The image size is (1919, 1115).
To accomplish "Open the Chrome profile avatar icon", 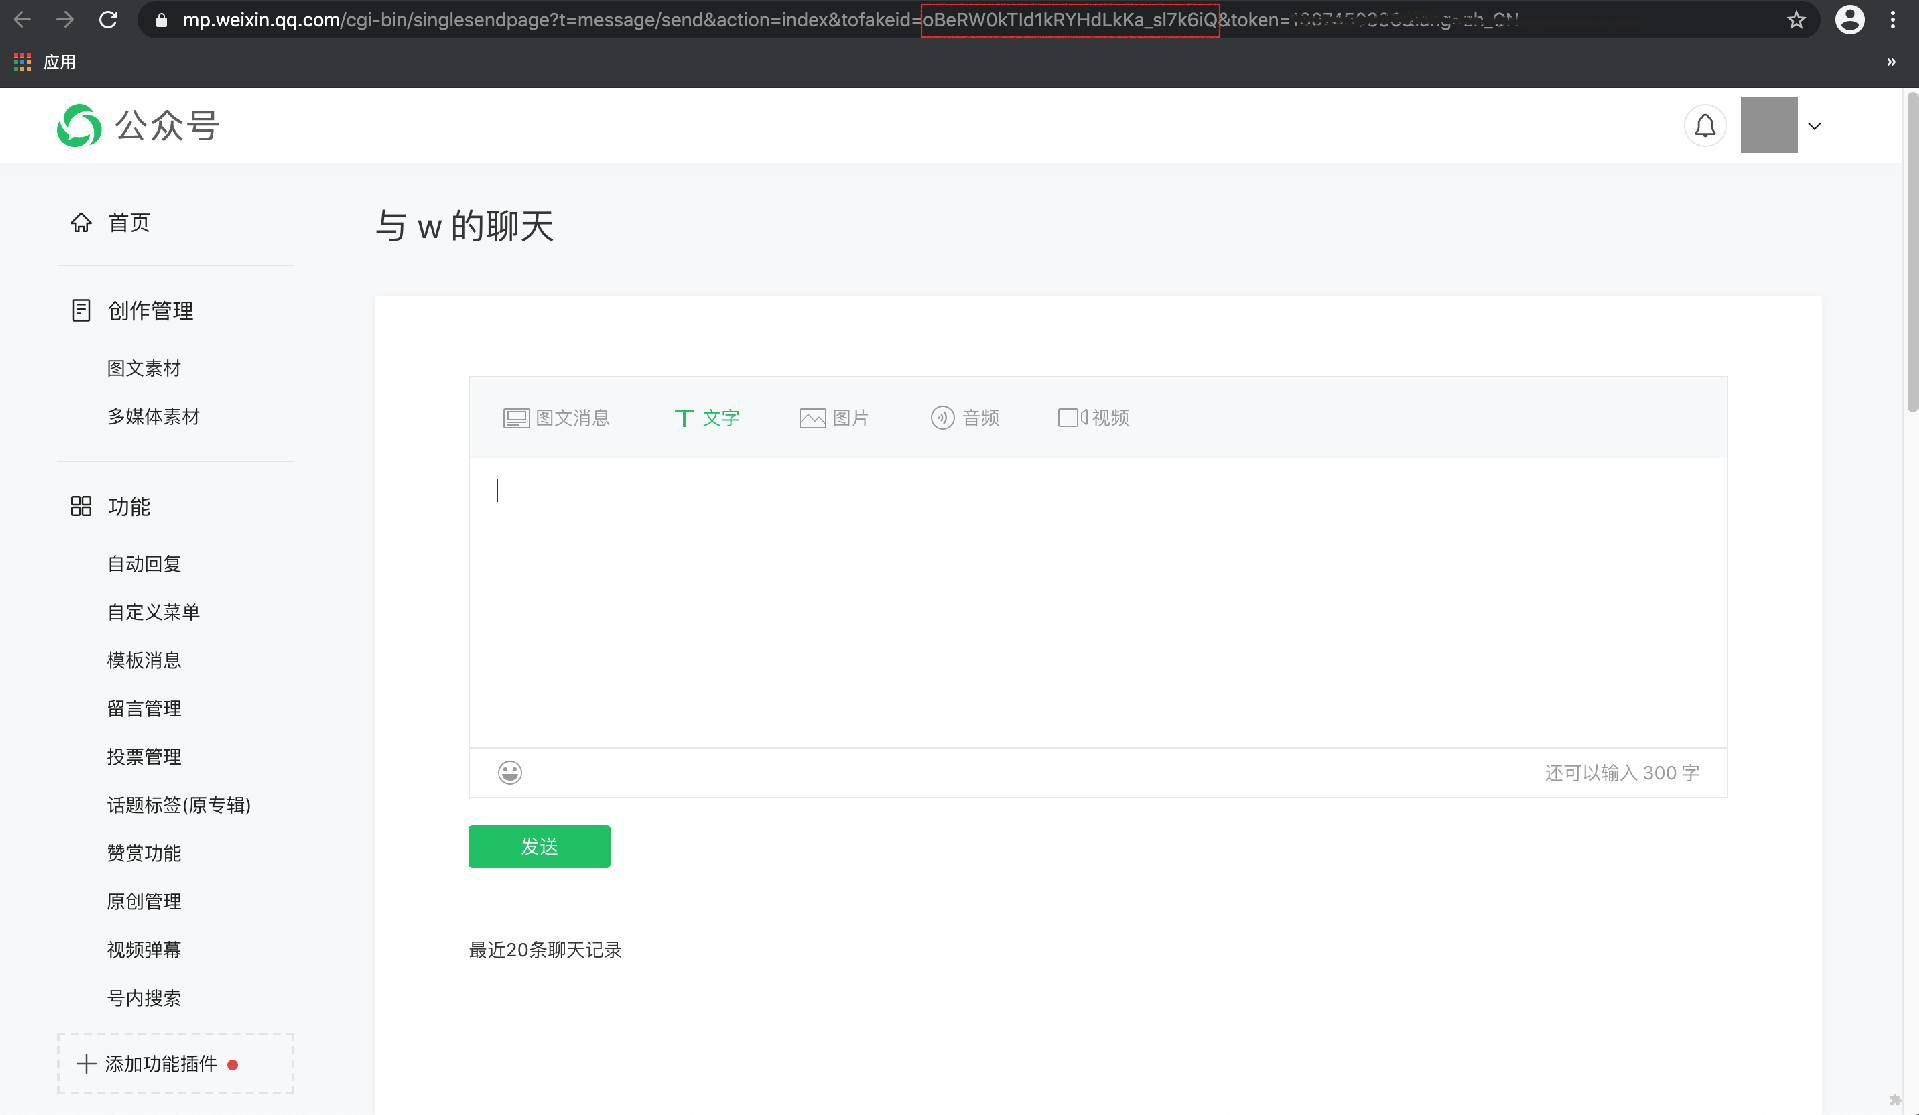I will tap(1849, 20).
